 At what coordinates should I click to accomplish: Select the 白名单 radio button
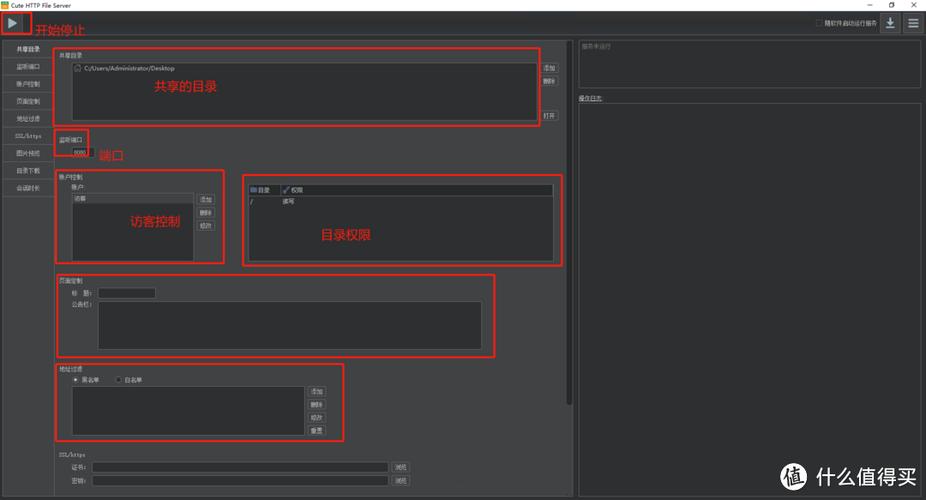119,380
